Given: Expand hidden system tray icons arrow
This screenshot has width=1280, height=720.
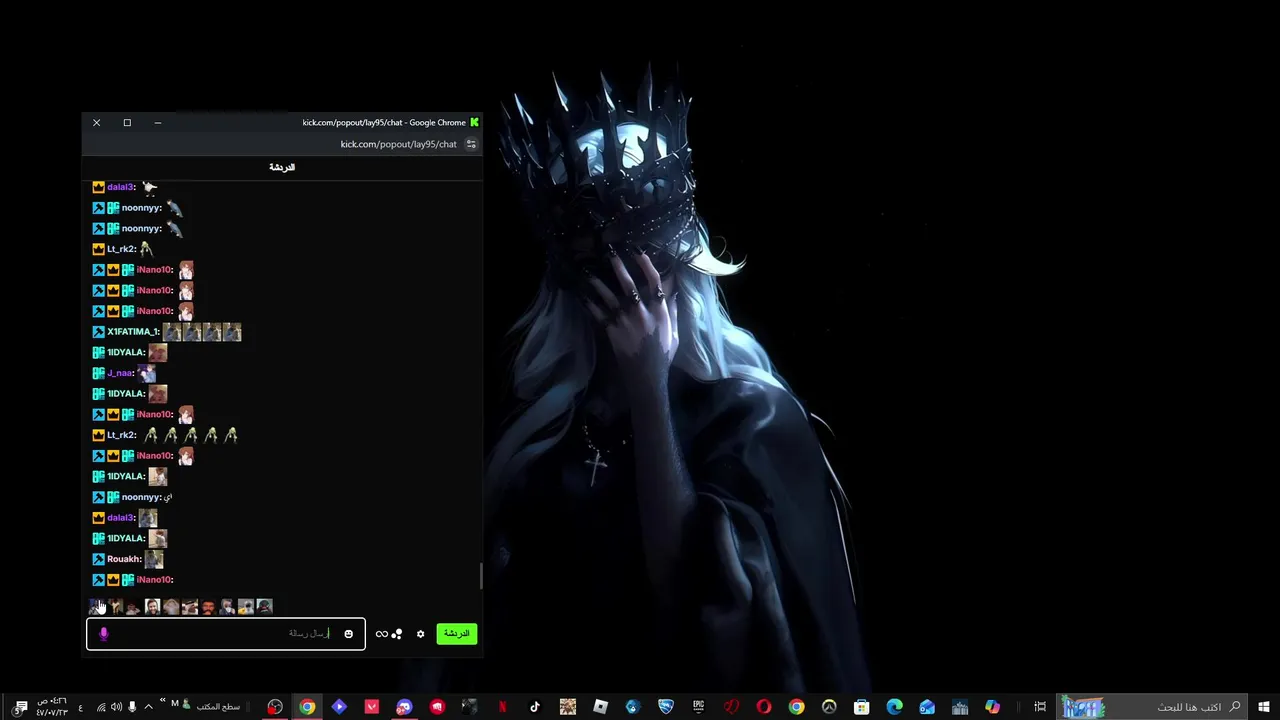Looking at the screenshot, I should [148, 707].
